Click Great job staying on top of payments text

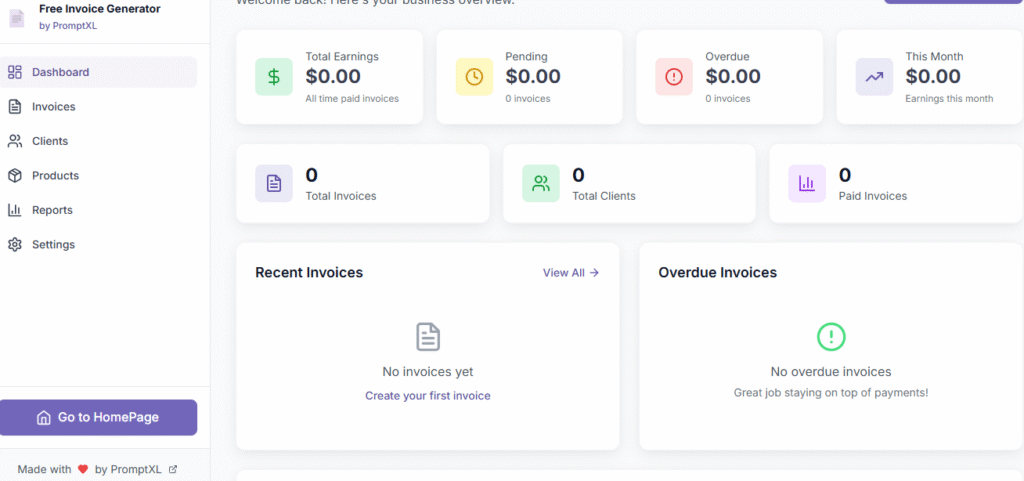tap(831, 393)
